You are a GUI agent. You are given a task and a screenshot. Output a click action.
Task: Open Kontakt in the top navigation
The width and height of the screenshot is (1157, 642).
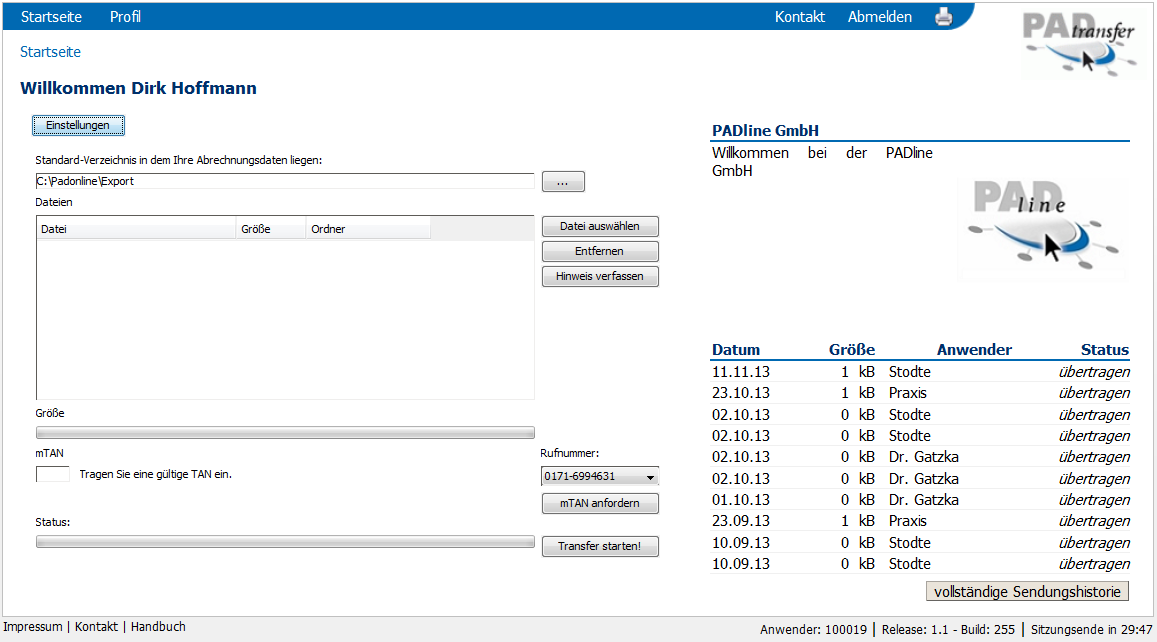[x=799, y=17]
